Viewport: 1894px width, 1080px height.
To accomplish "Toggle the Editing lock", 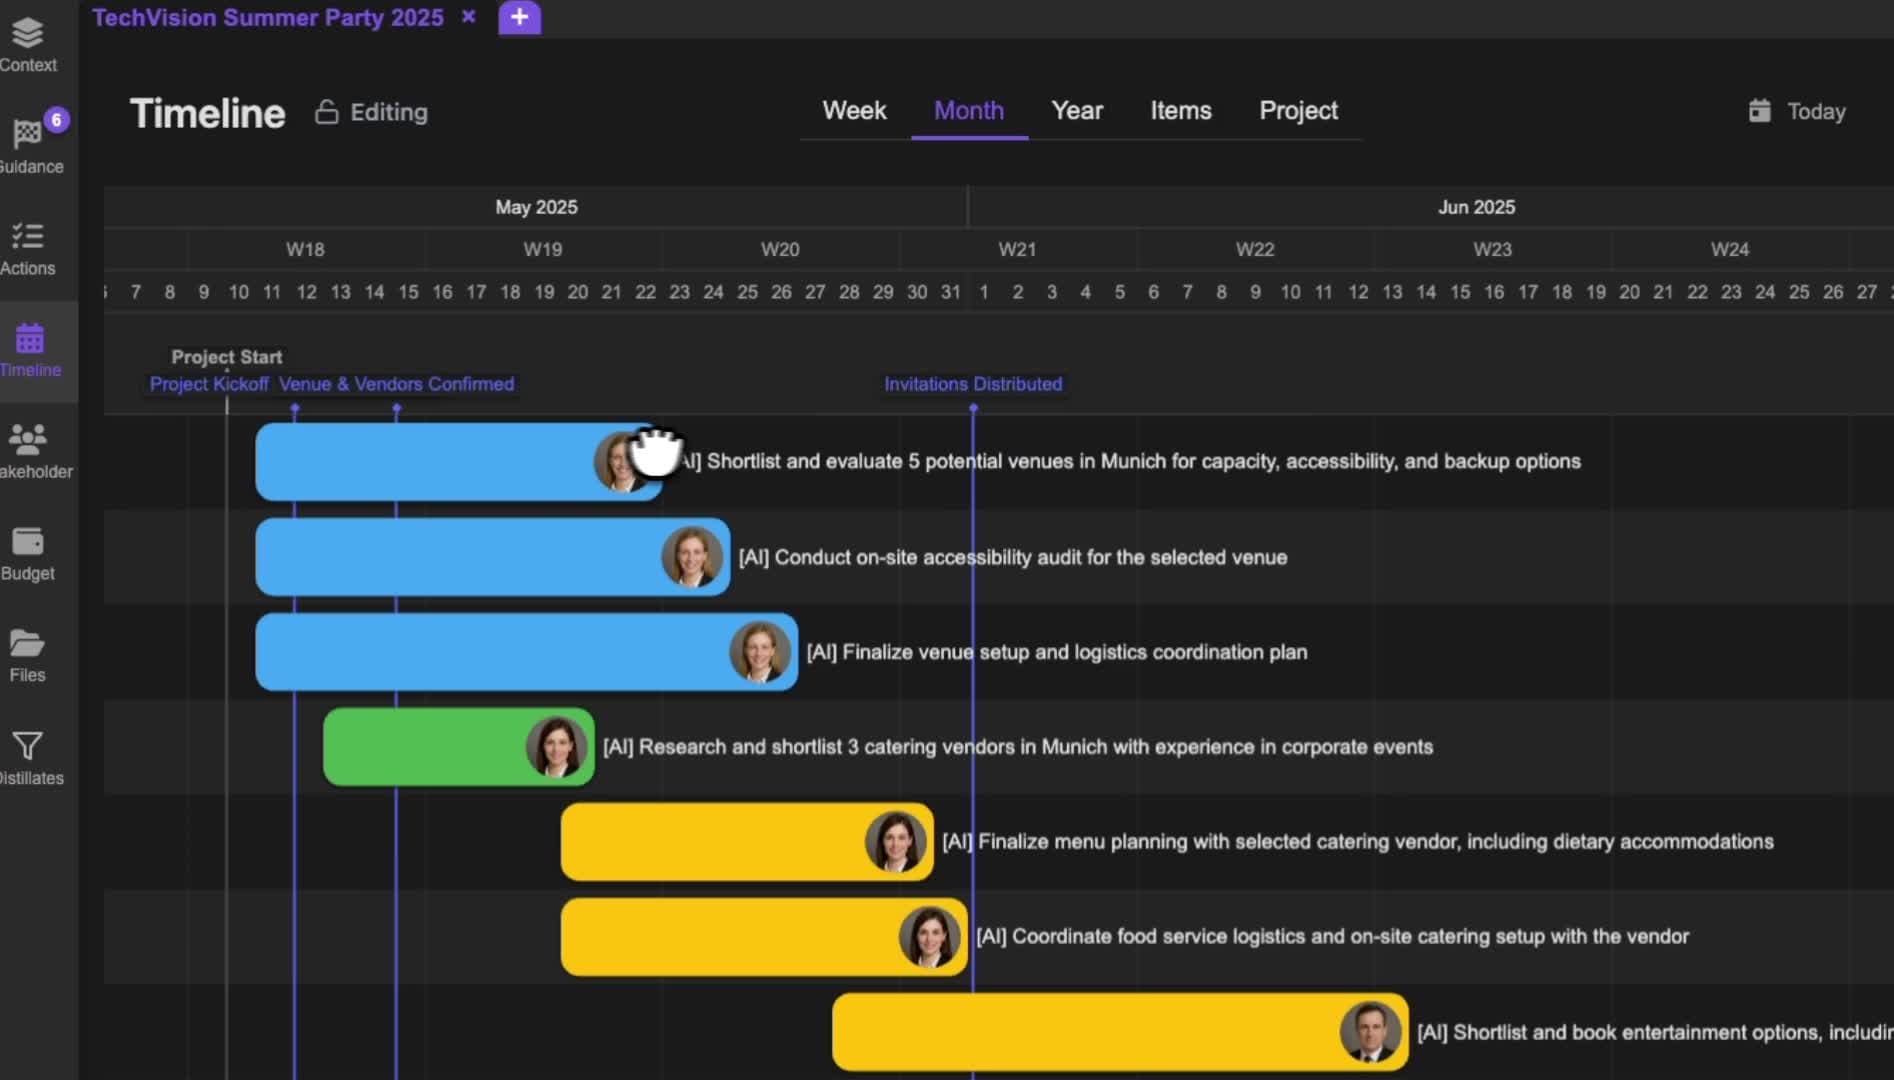I will click(x=327, y=112).
